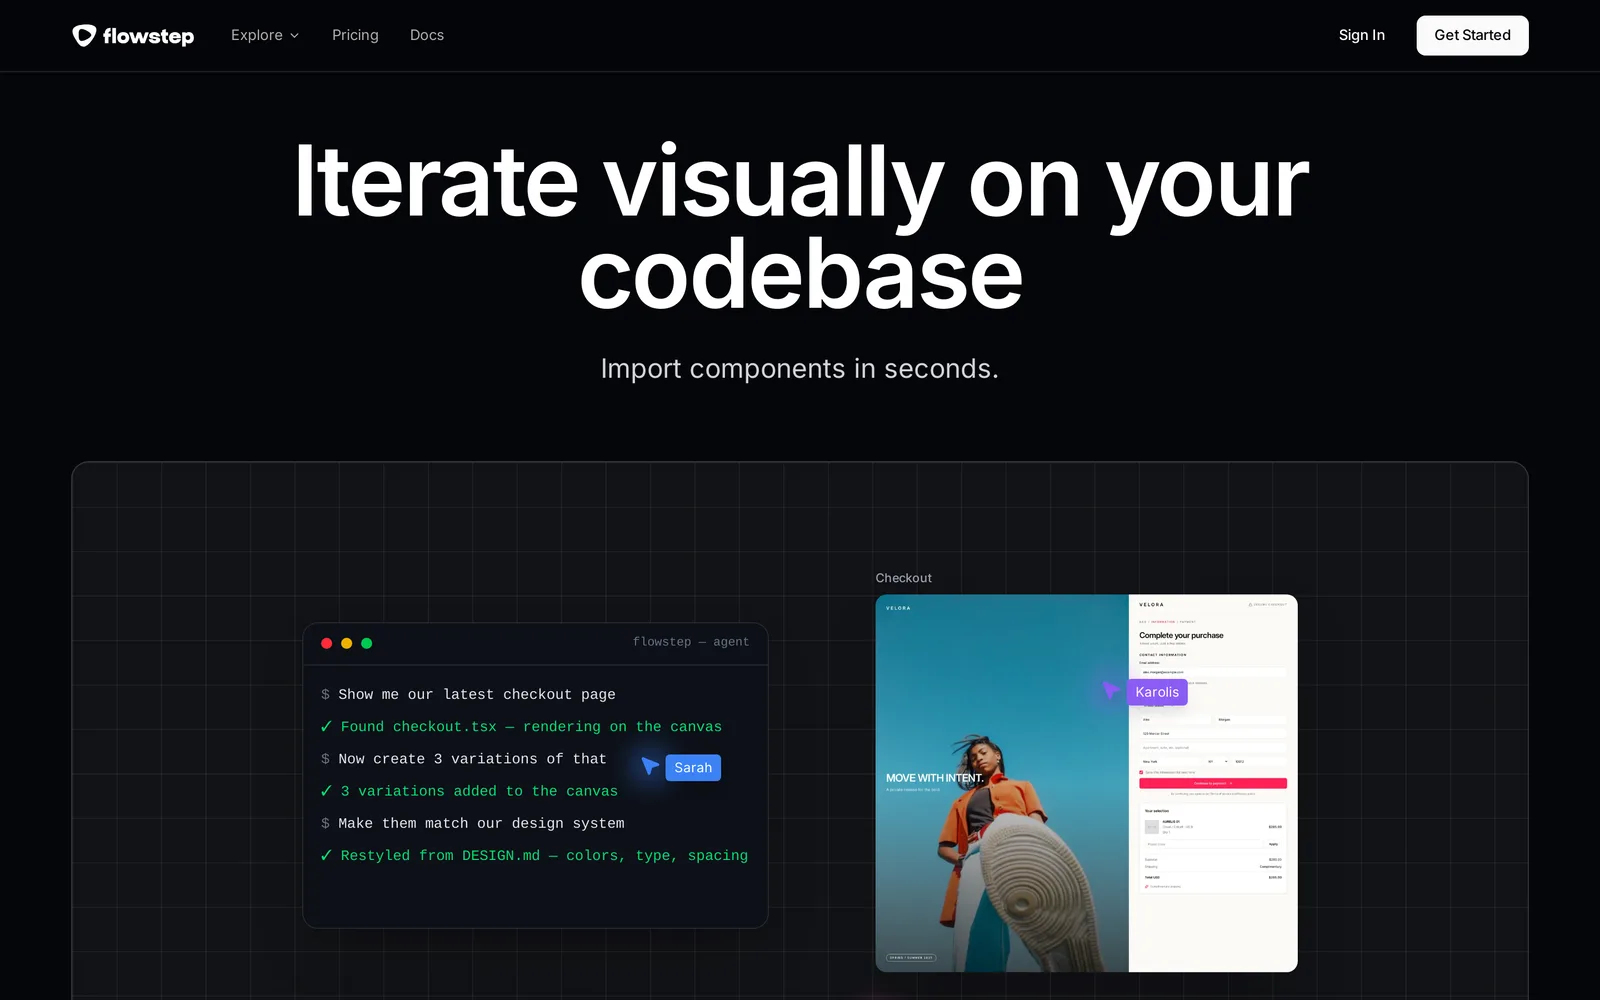
Task: Select the "Sarah" cursor name tag
Action: click(693, 767)
